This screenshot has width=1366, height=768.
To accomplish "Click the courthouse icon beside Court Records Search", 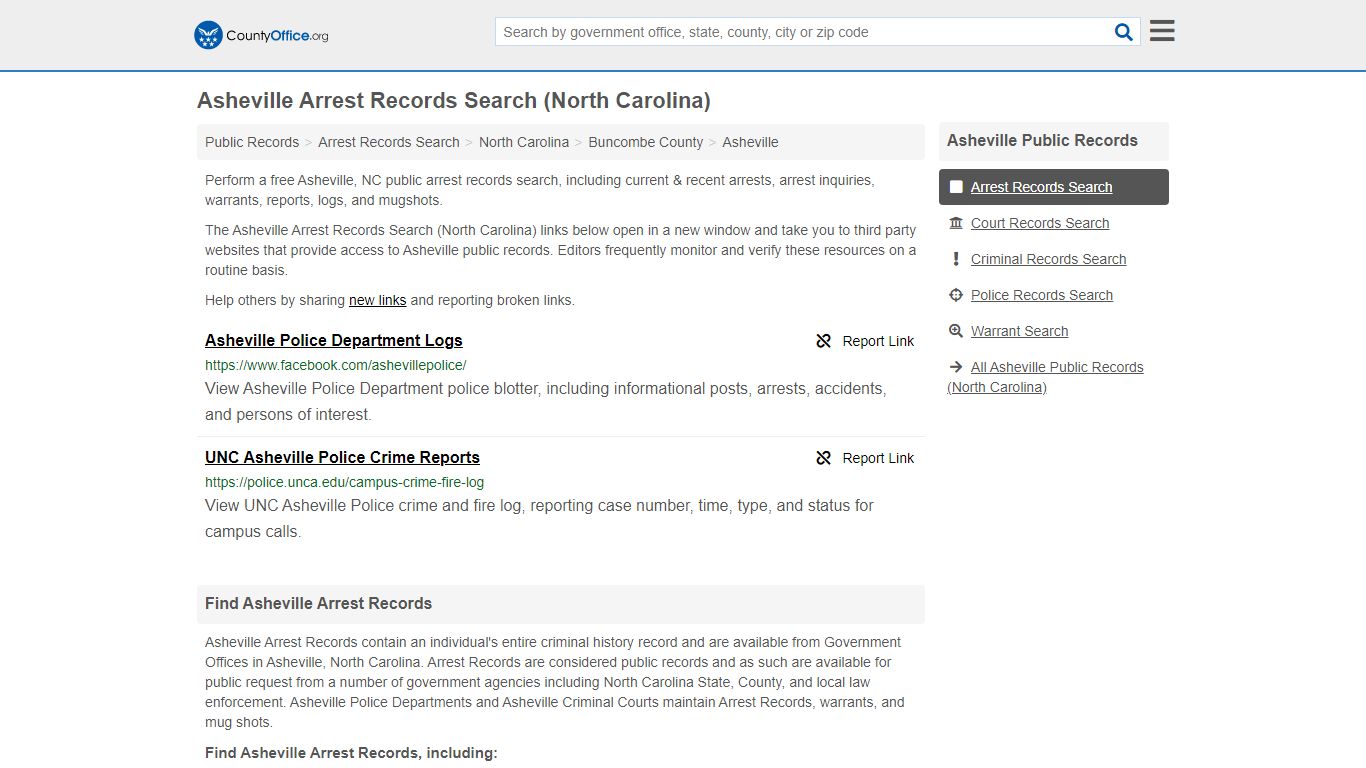I will 956,223.
